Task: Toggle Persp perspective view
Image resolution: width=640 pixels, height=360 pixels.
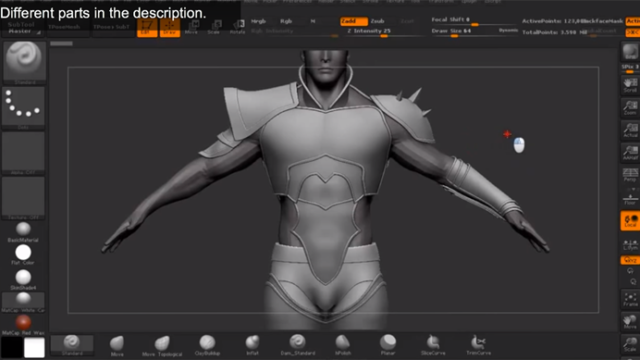Action: [630, 175]
